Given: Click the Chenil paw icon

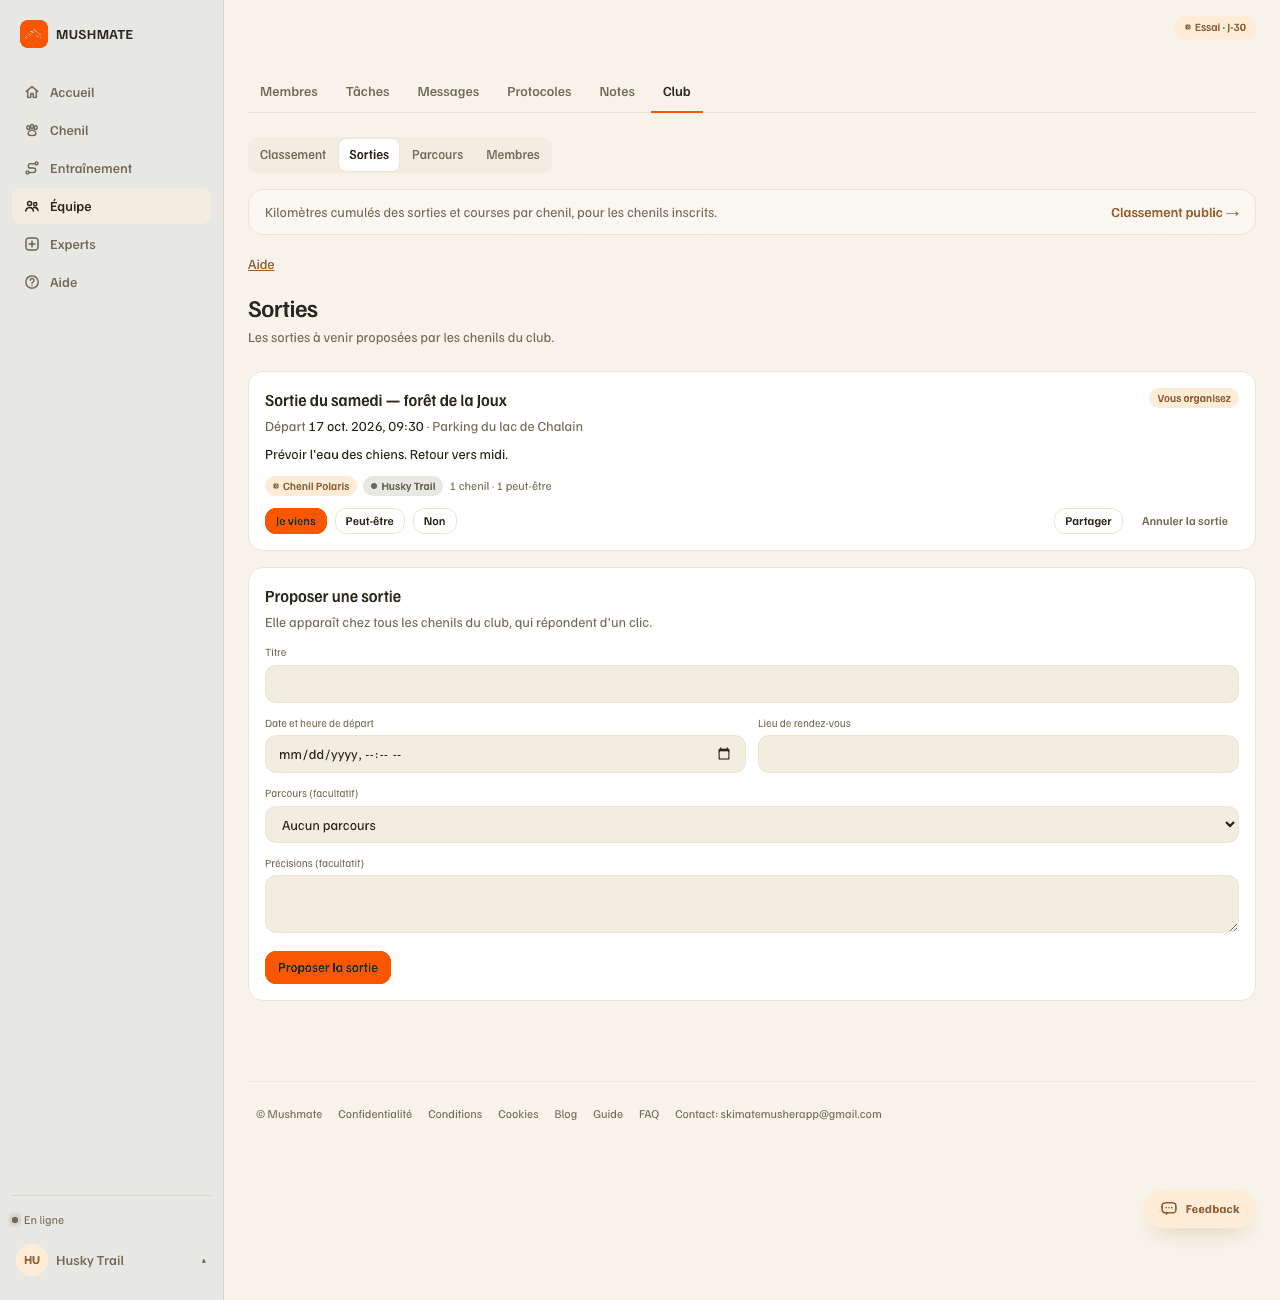Looking at the screenshot, I should tap(32, 130).
